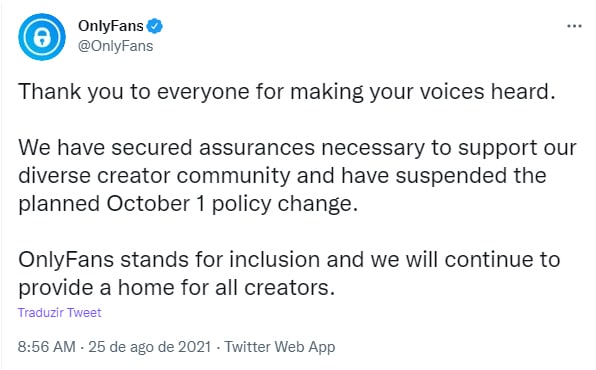Click the Traduzir Tweet link
Viewport: 596px width, 370px height.
59,313
